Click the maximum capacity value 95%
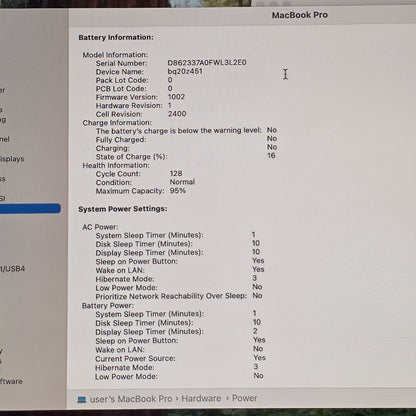The width and height of the screenshot is (416, 416). coord(178,191)
